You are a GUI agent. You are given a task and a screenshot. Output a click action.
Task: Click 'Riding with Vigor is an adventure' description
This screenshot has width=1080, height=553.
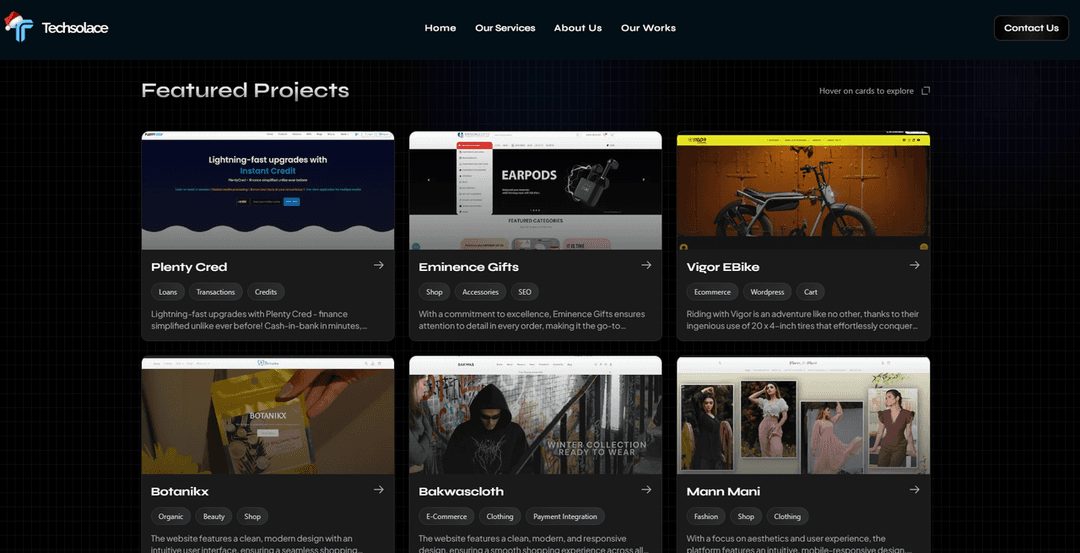[803, 320]
